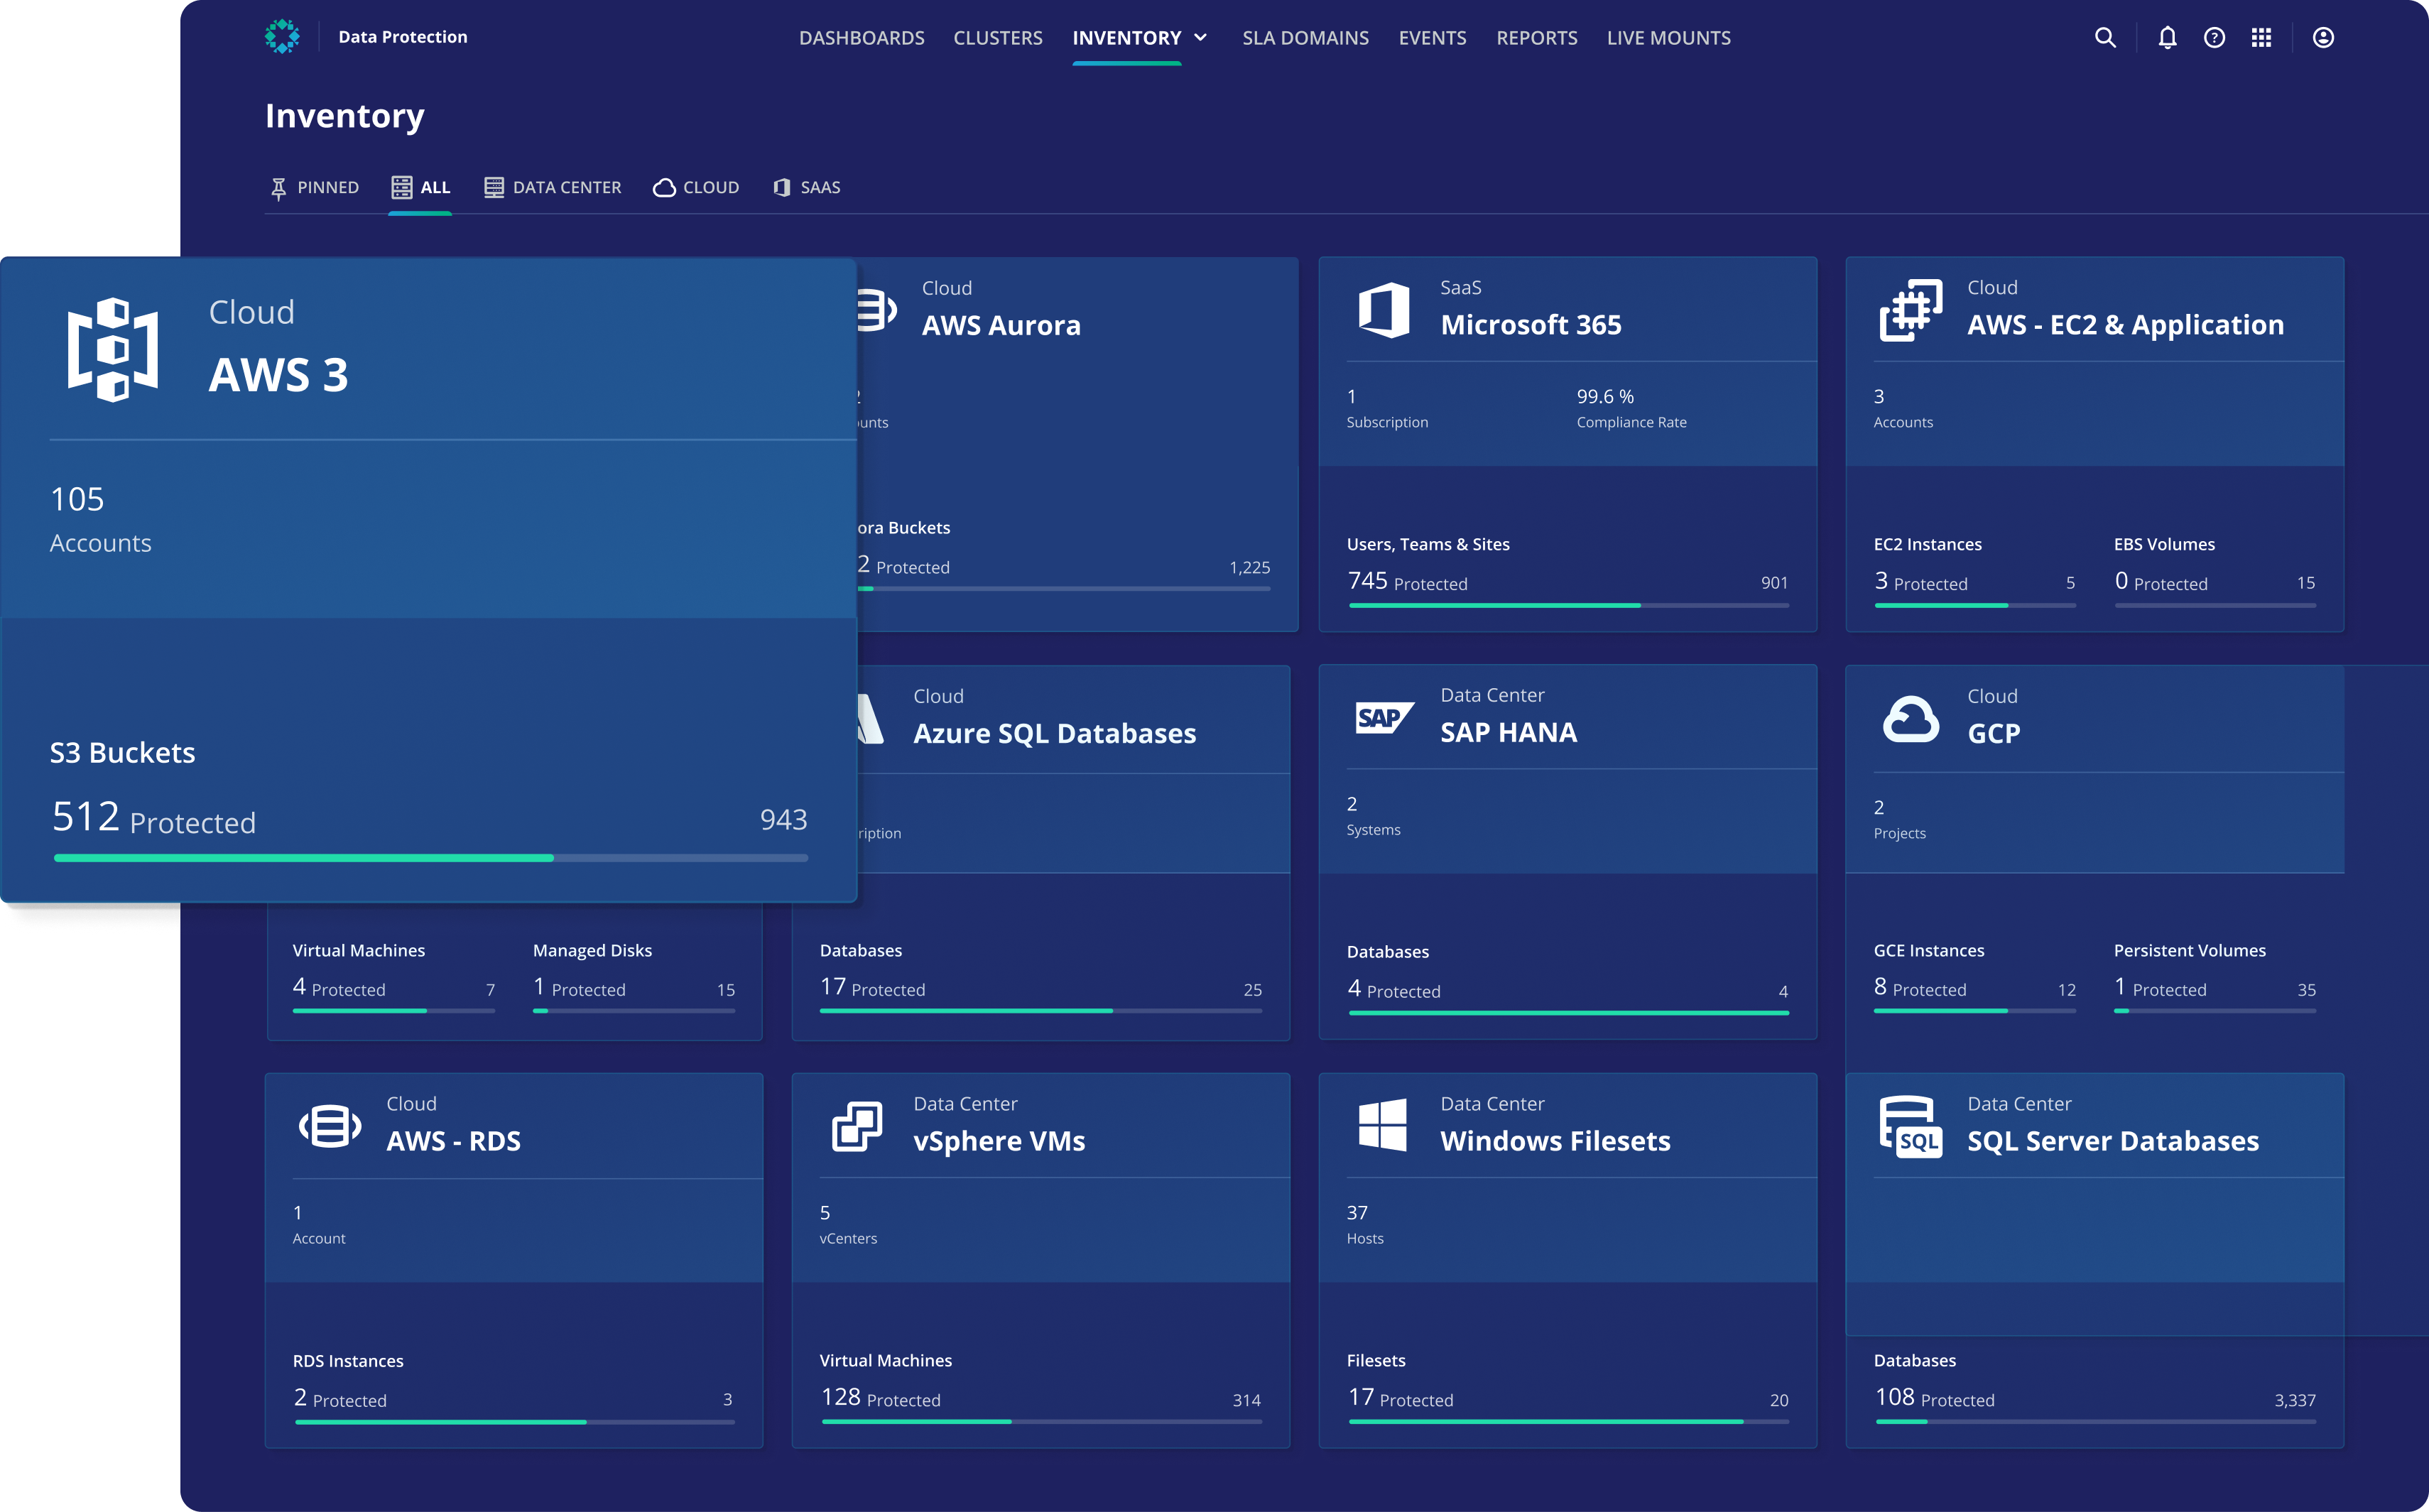Click 'EBS Volumes' 0 Protected value

(x=2160, y=582)
